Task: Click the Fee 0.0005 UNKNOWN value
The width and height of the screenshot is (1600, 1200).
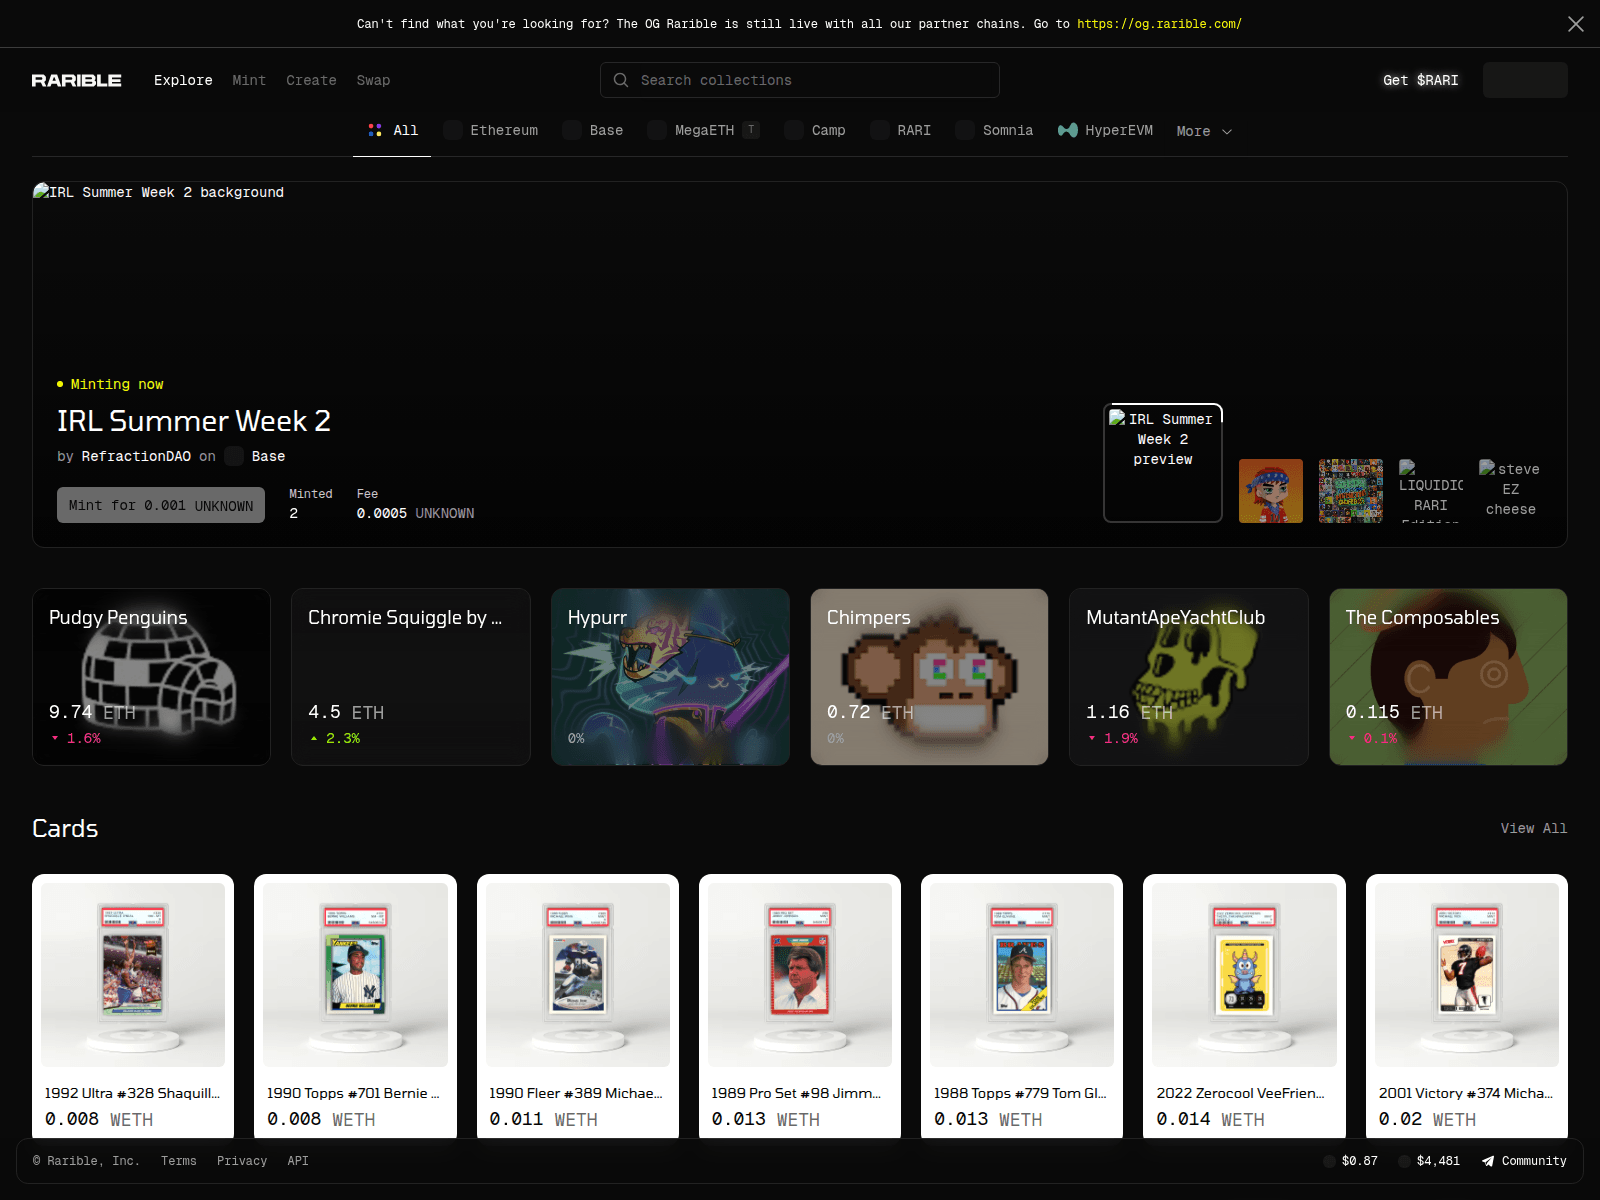Action: [x=415, y=513]
